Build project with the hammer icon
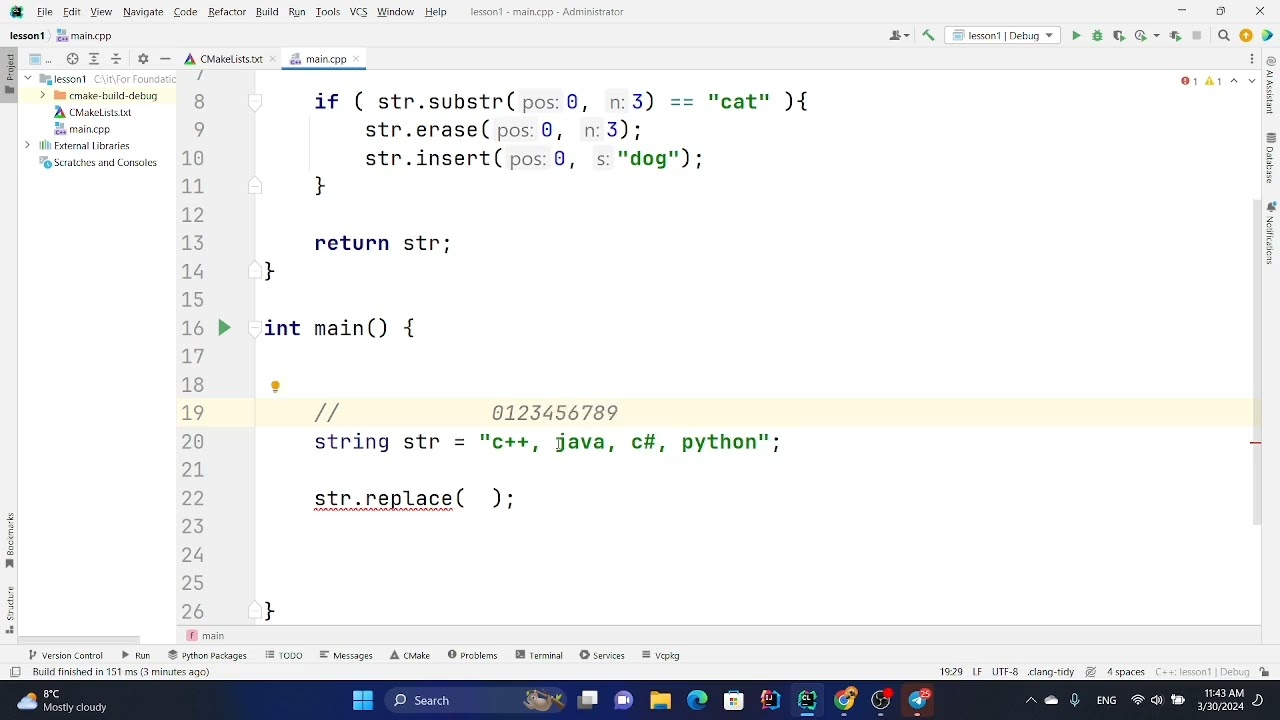This screenshot has width=1280, height=720. (x=928, y=36)
